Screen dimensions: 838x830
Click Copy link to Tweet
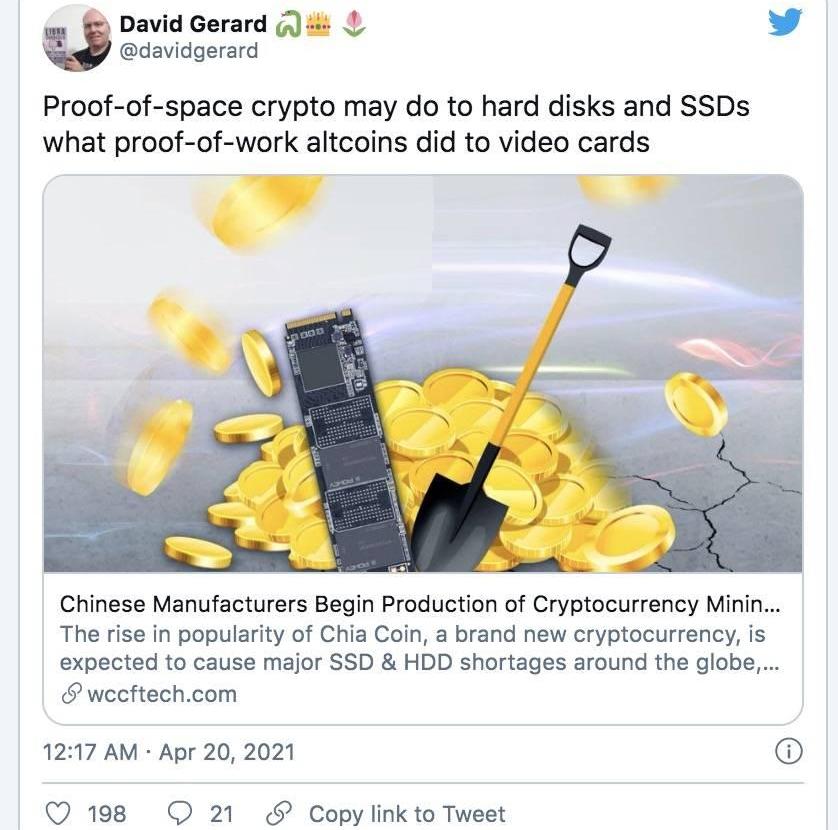click(x=407, y=813)
